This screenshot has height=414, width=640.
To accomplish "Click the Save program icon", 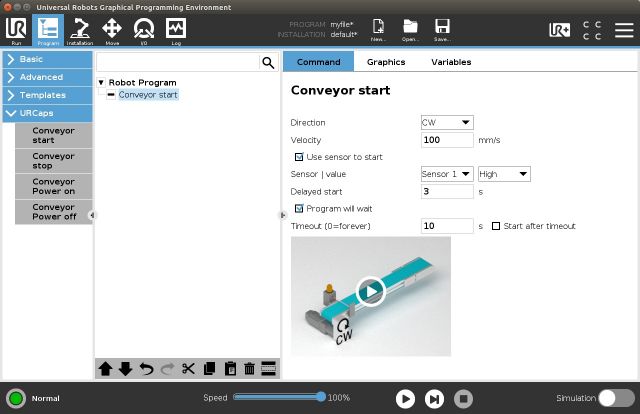I will pos(441,29).
